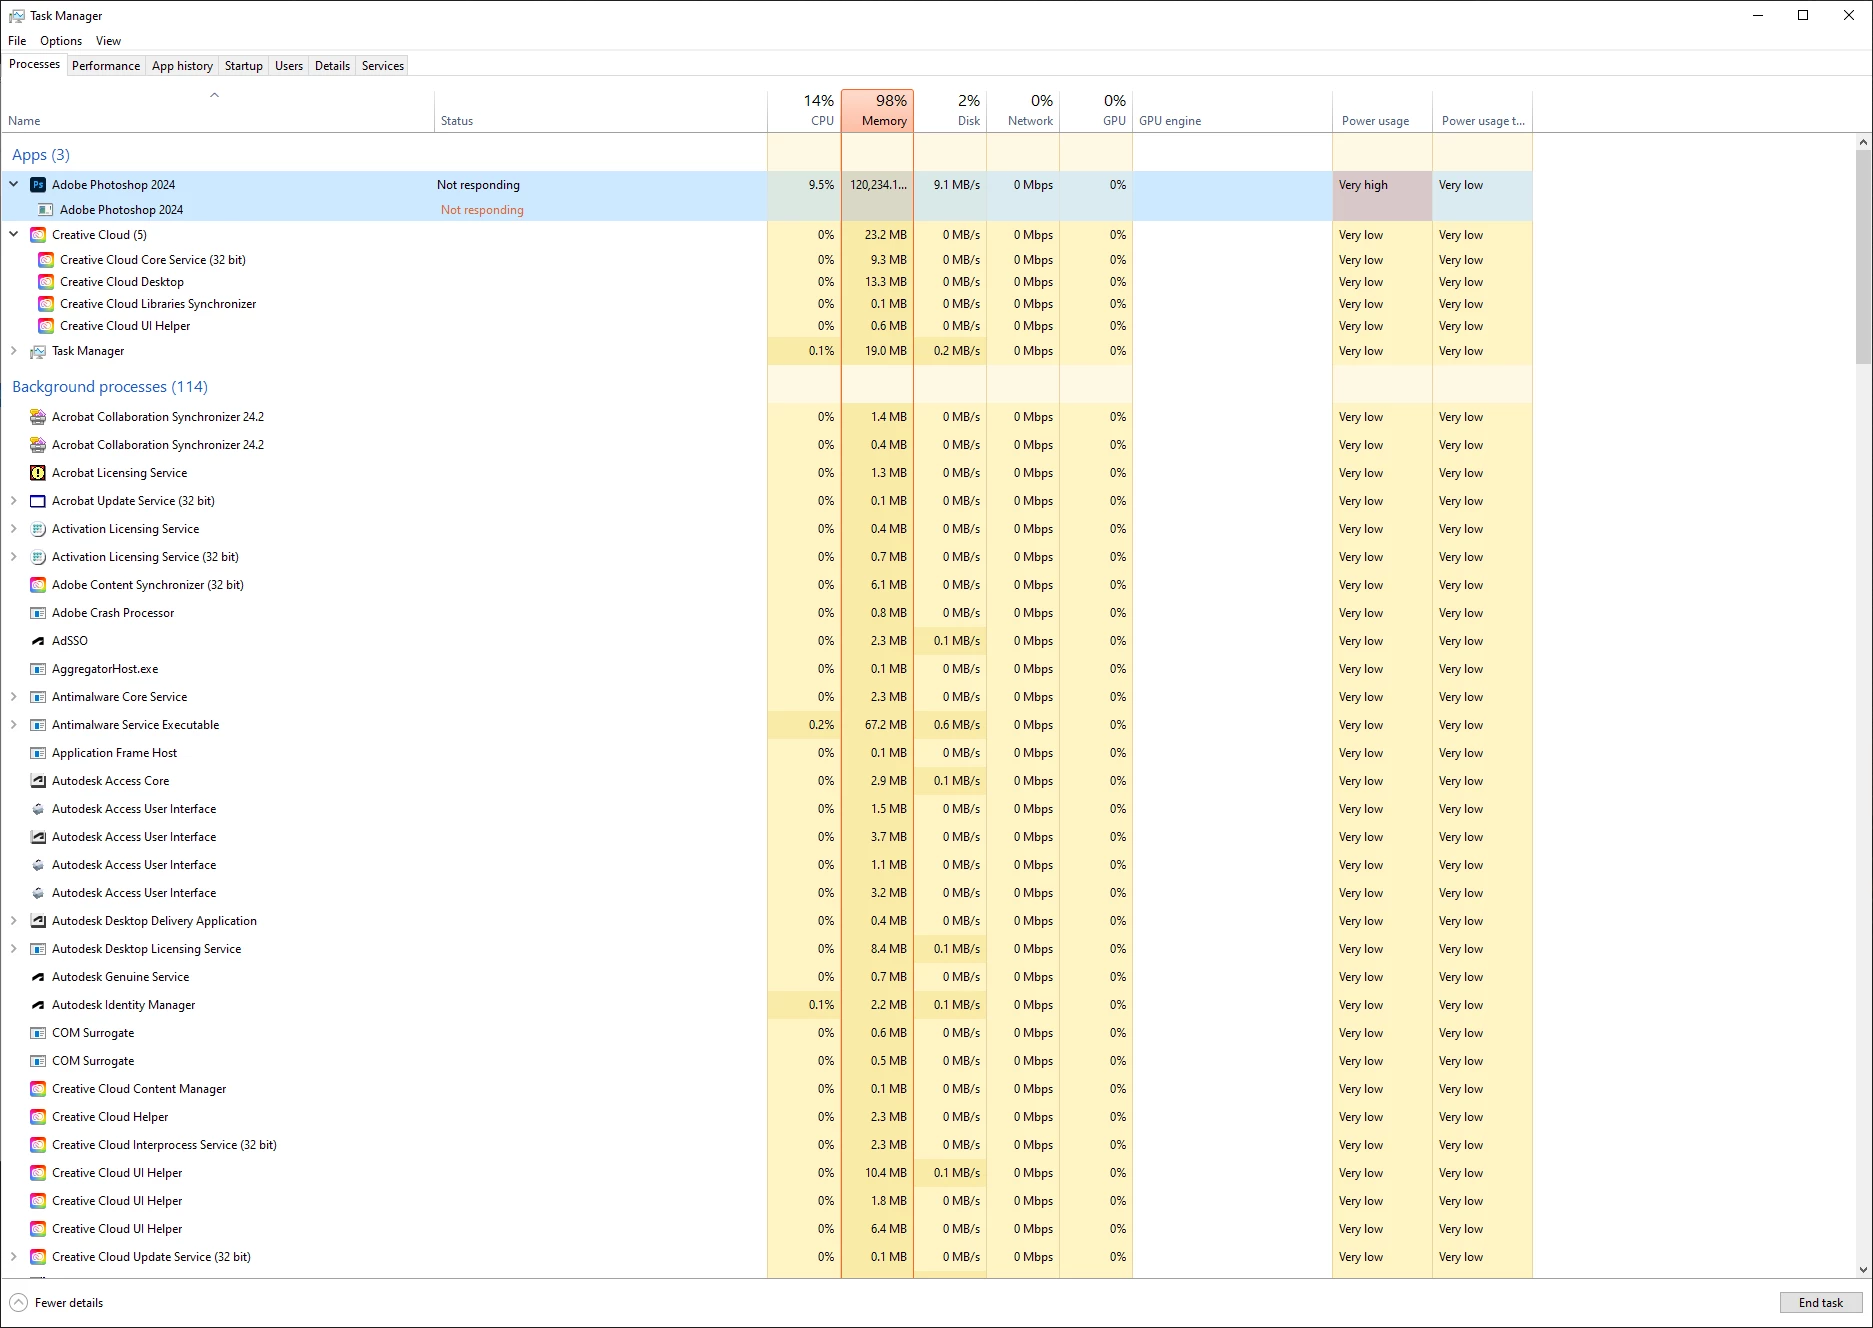This screenshot has height=1328, width=1873.
Task: Expand Creative Cloud Update Service (32 bit)
Action: [x=14, y=1257]
